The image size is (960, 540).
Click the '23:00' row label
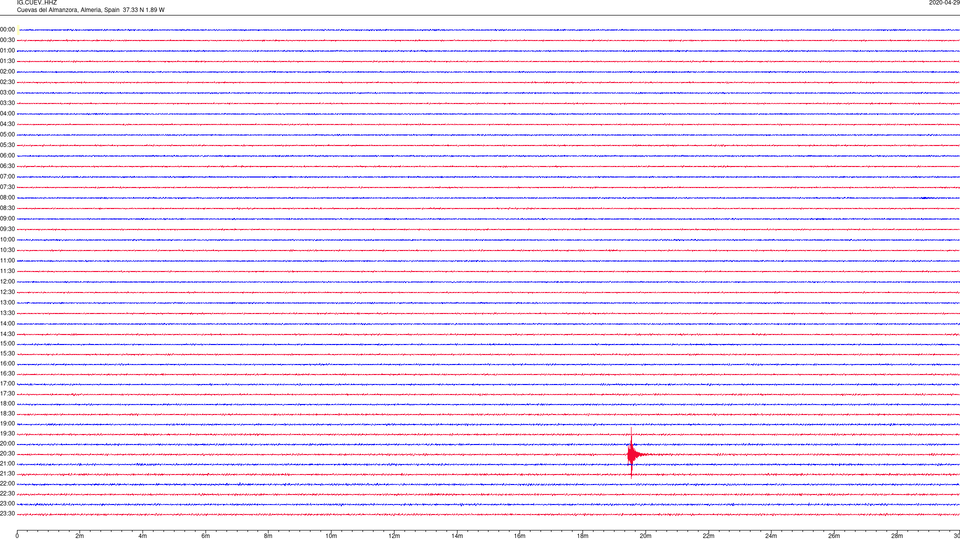click(7, 504)
